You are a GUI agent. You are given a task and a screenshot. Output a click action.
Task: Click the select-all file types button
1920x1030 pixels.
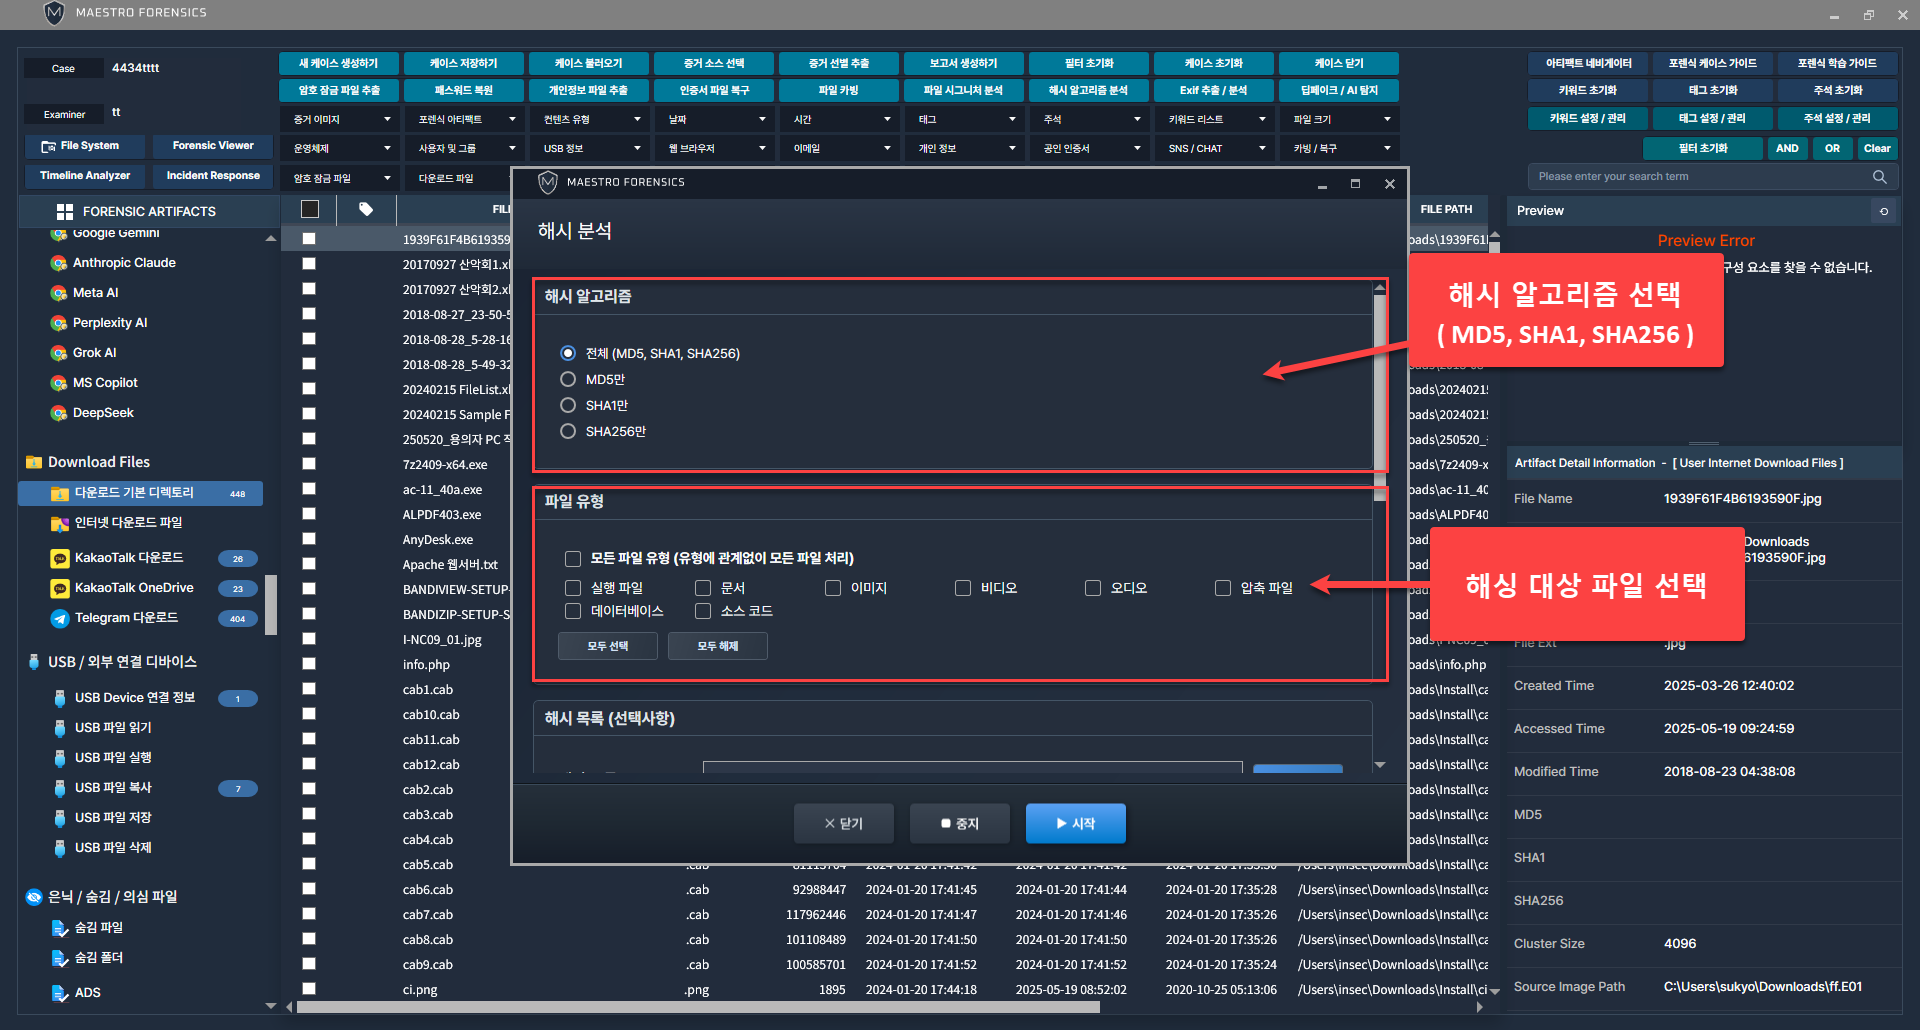[607, 646]
